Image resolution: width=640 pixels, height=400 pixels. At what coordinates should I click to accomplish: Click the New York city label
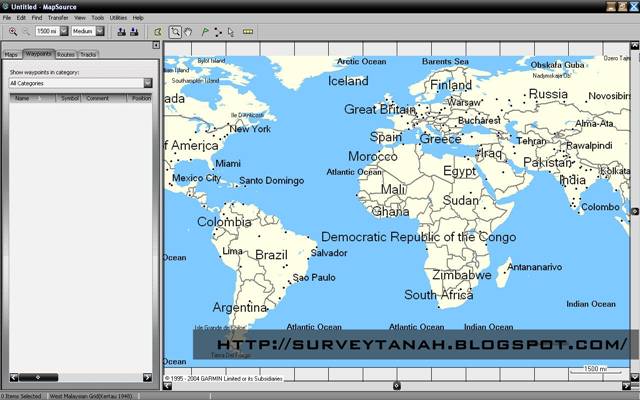(250, 129)
